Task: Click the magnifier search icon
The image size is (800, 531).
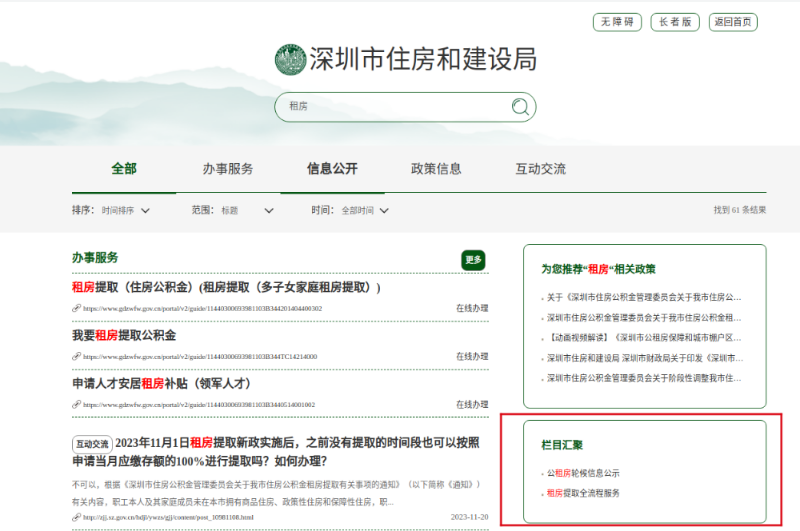Action: point(519,107)
